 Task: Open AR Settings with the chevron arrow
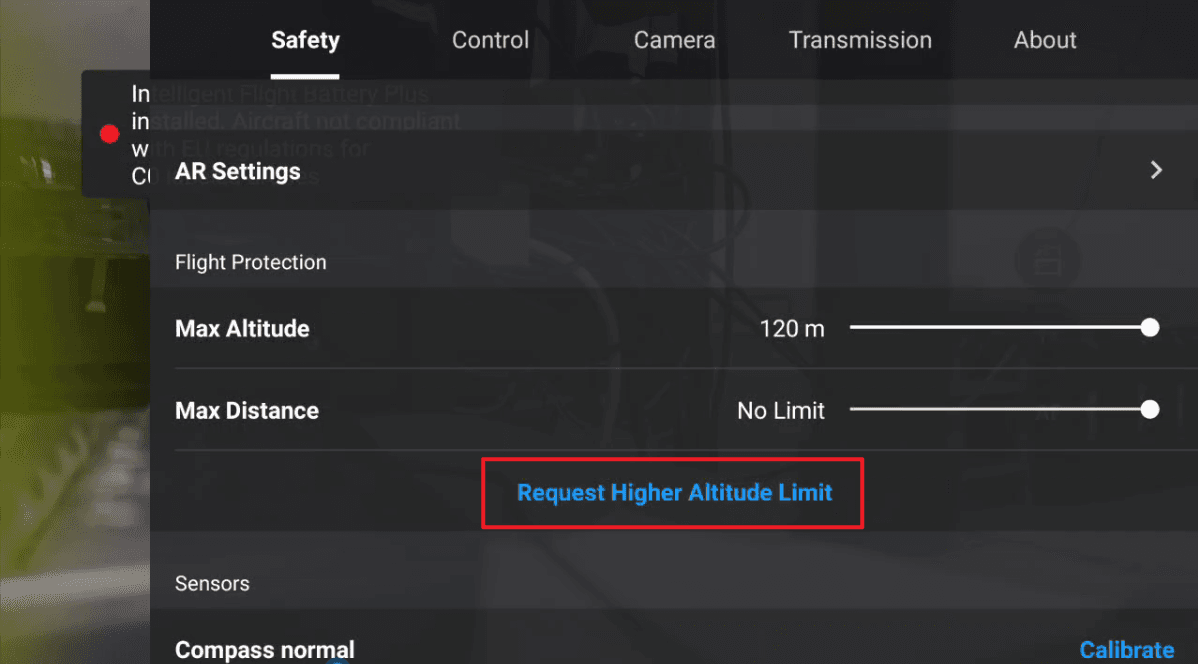(x=1156, y=170)
